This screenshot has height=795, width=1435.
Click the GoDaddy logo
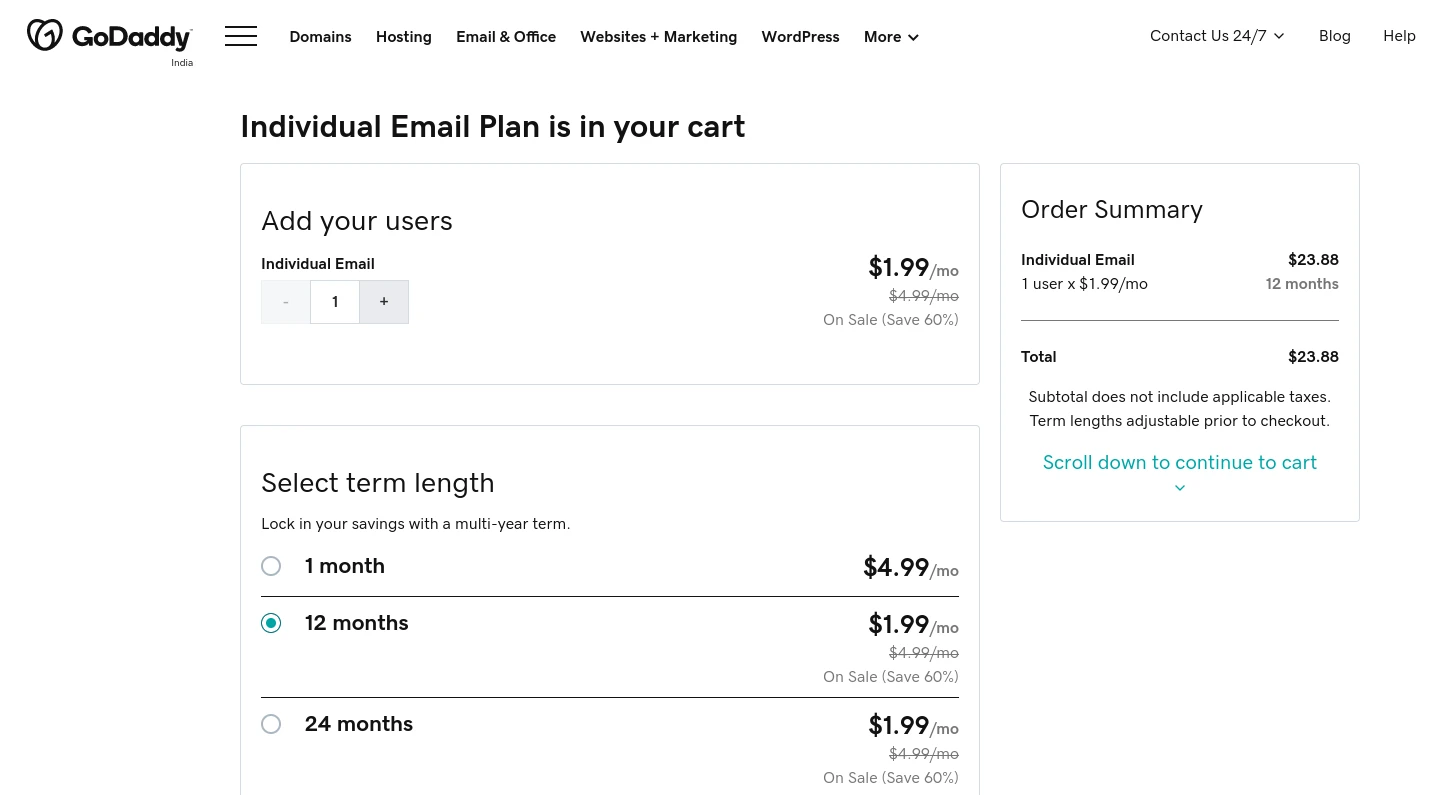(x=109, y=36)
